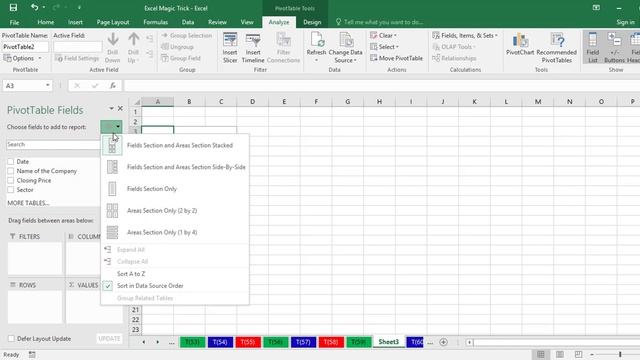Enable Defer Layout Update
640x360 pixels.
11,338
